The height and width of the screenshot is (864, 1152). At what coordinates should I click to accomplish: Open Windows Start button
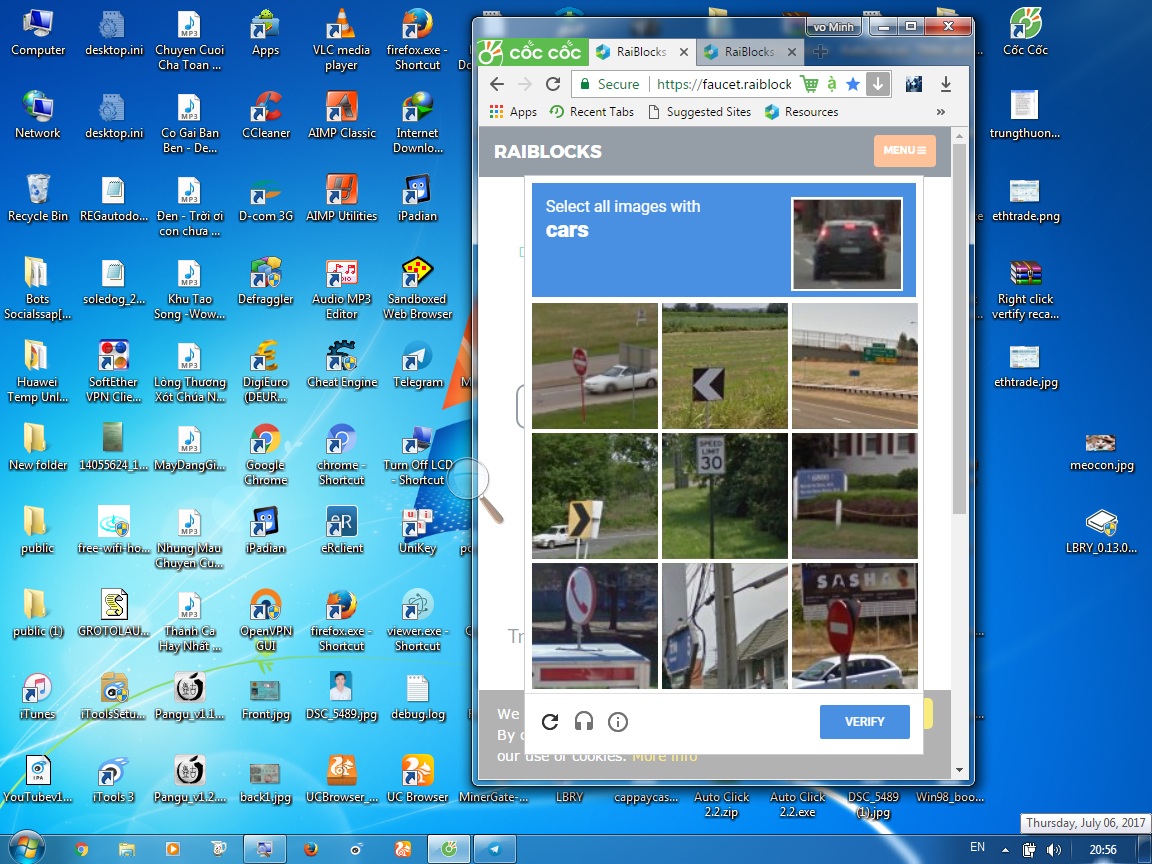click(x=26, y=849)
